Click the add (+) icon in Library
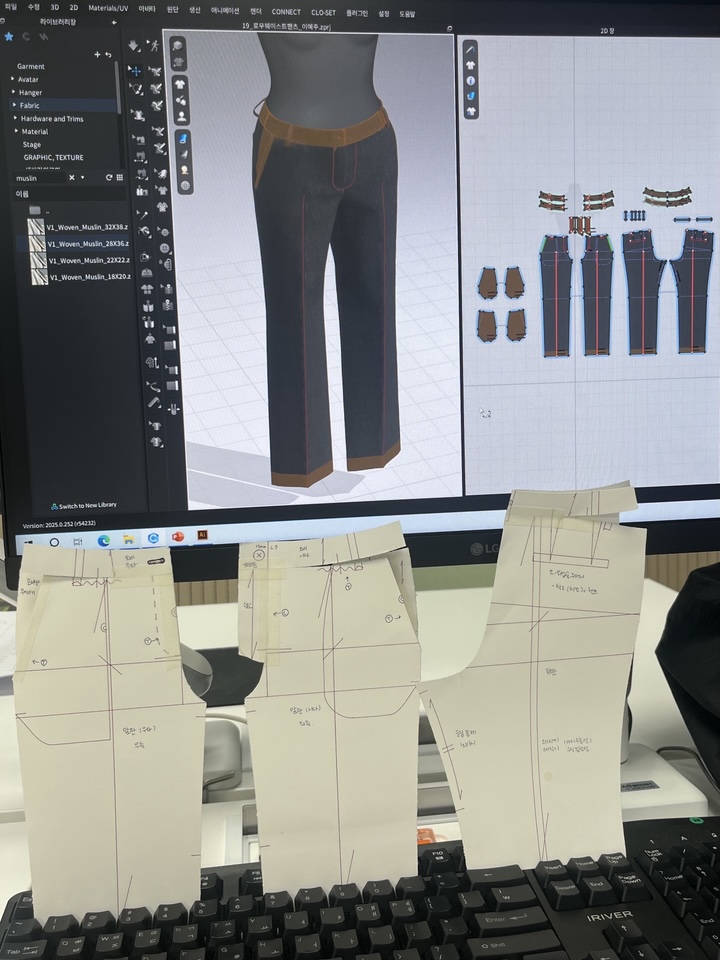 [x=96, y=54]
